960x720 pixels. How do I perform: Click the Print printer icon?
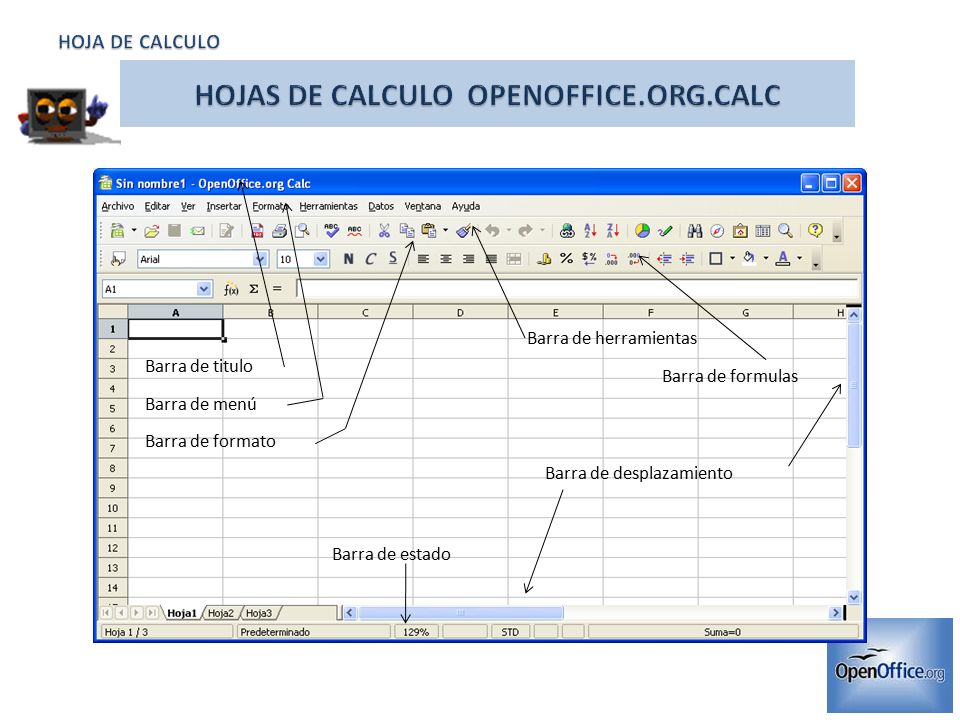pyautogui.click(x=279, y=231)
